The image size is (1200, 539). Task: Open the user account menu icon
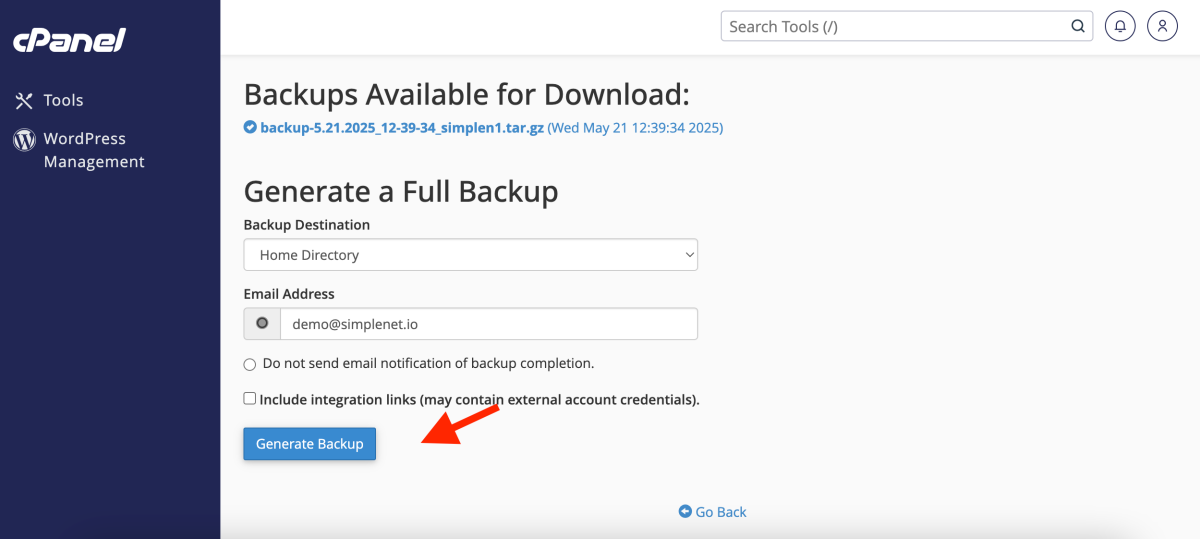[x=1162, y=27]
